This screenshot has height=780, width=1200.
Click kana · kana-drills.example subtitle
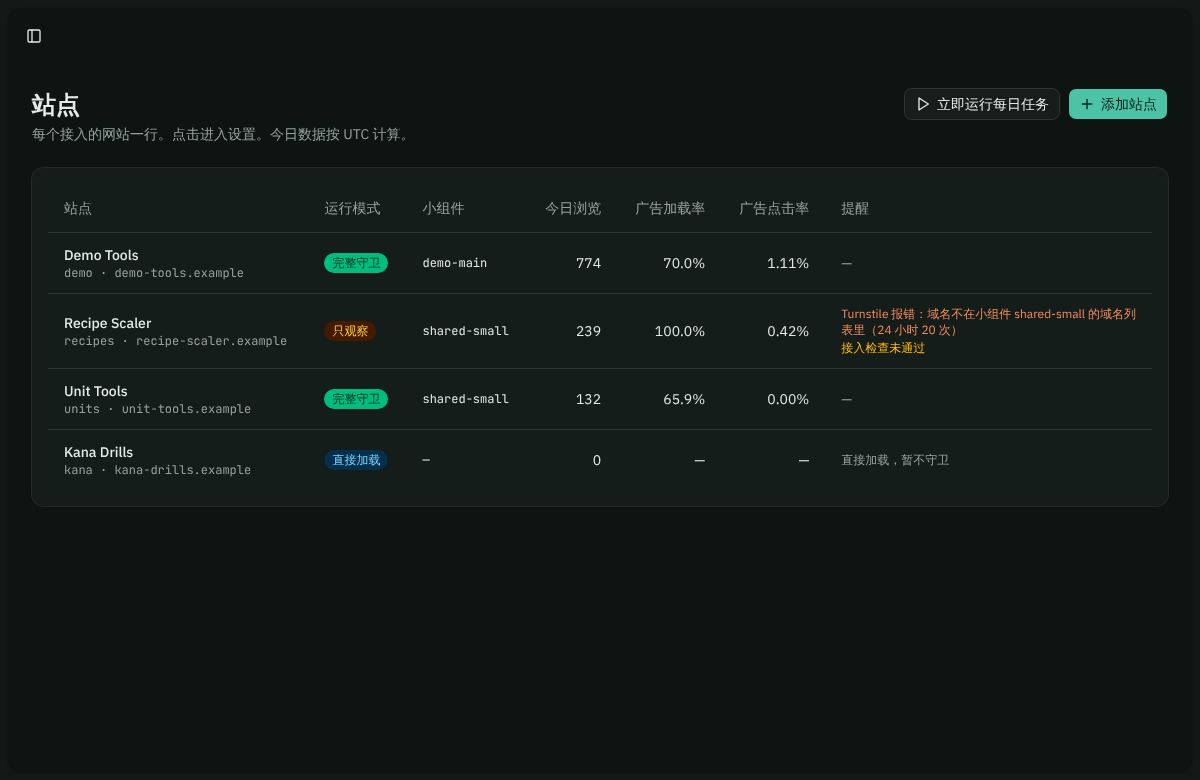[x=157, y=470]
